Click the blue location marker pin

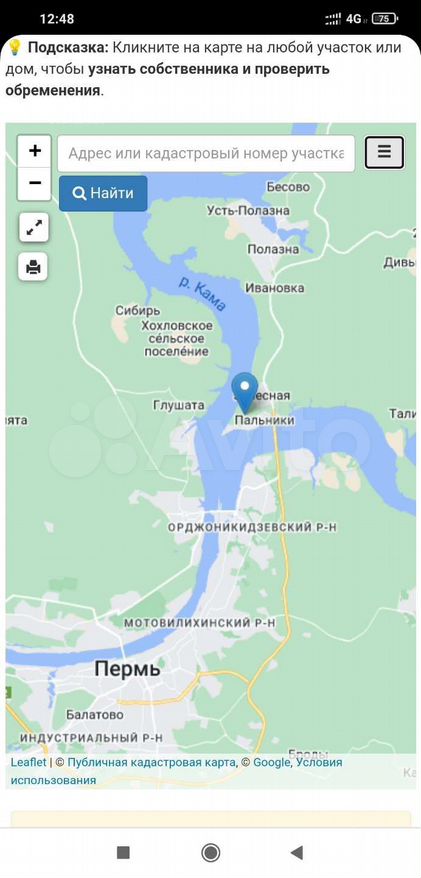[x=245, y=393]
